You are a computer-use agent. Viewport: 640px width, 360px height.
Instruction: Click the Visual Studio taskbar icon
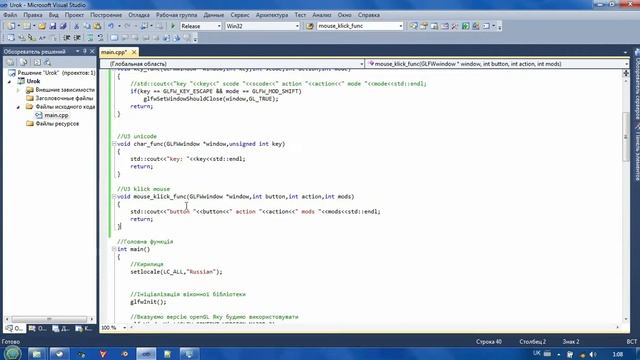146,354
